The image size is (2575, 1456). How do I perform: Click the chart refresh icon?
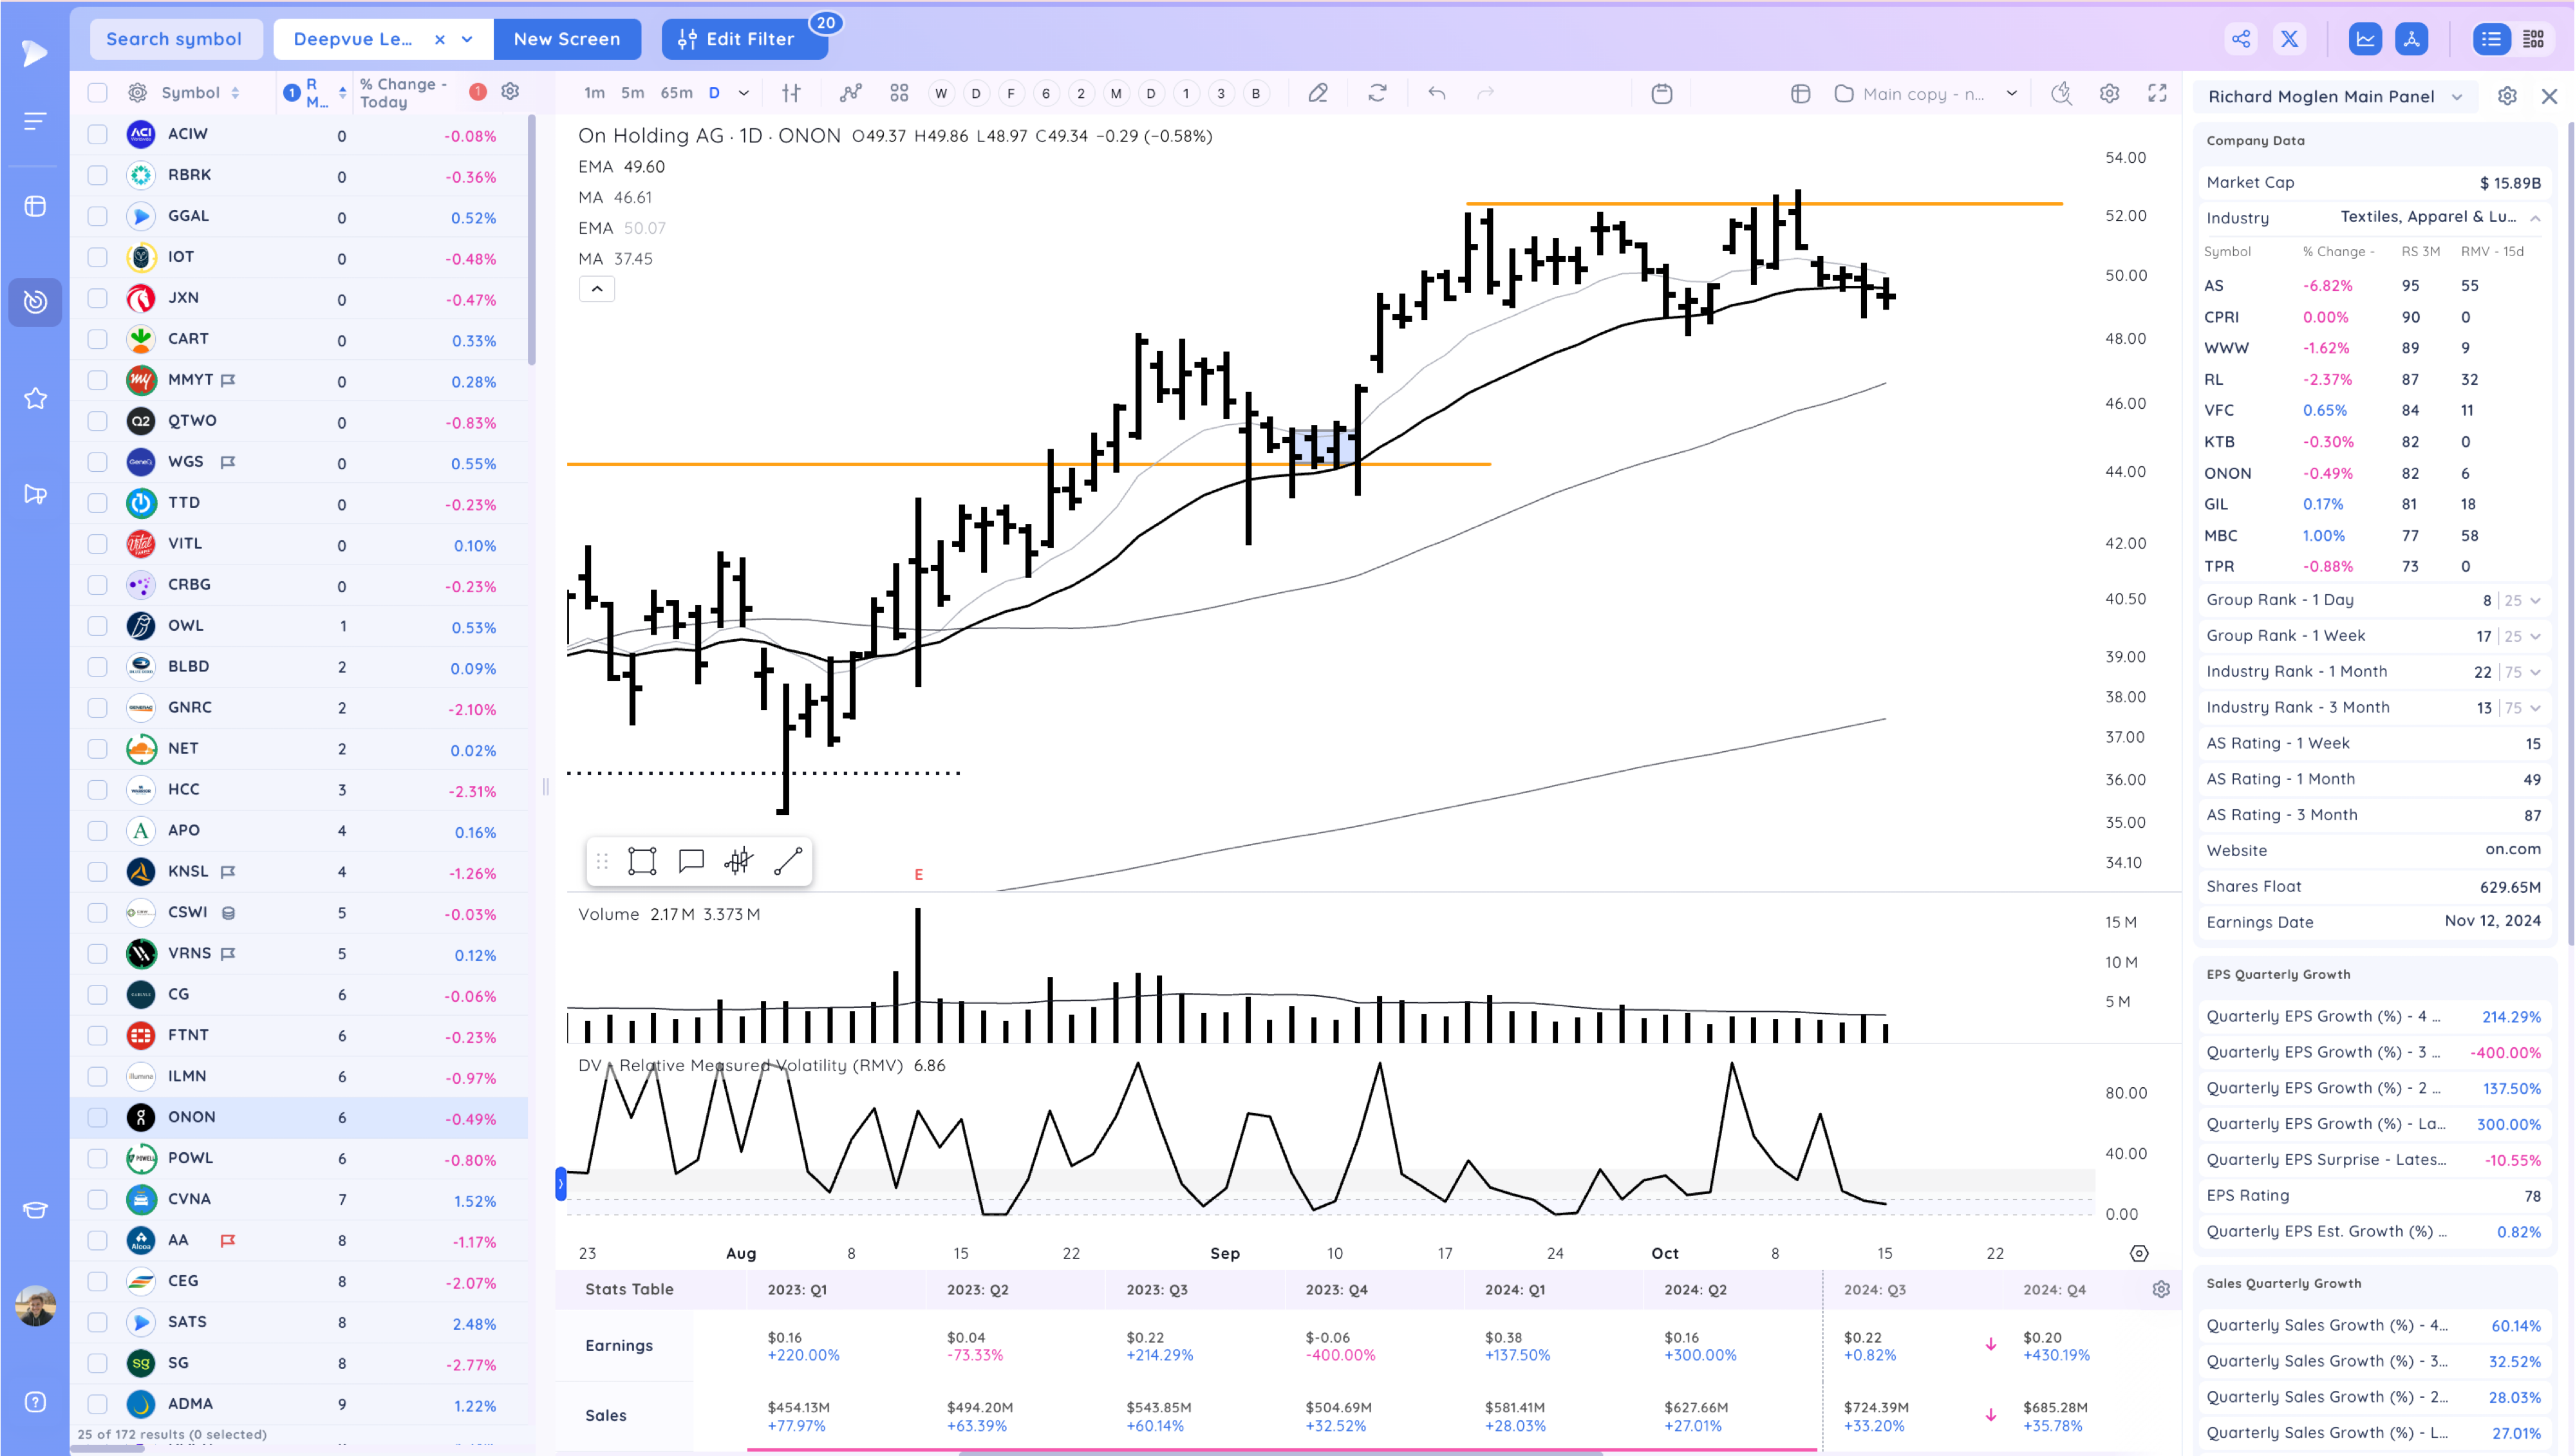tap(1377, 93)
